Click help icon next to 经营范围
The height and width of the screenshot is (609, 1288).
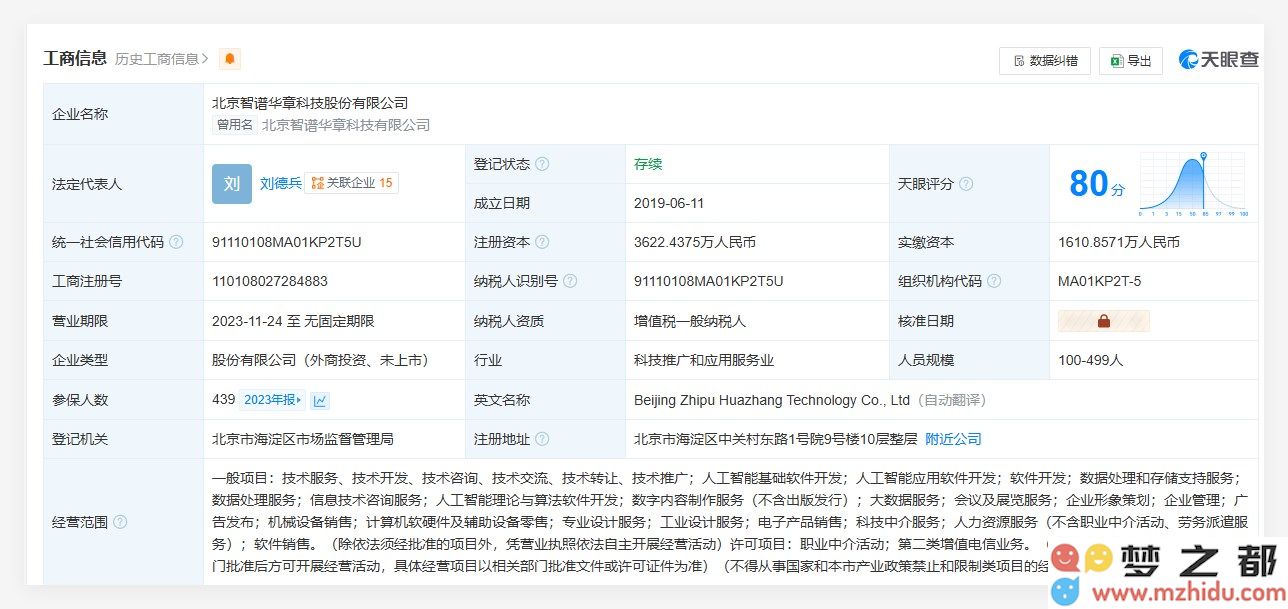(120, 522)
